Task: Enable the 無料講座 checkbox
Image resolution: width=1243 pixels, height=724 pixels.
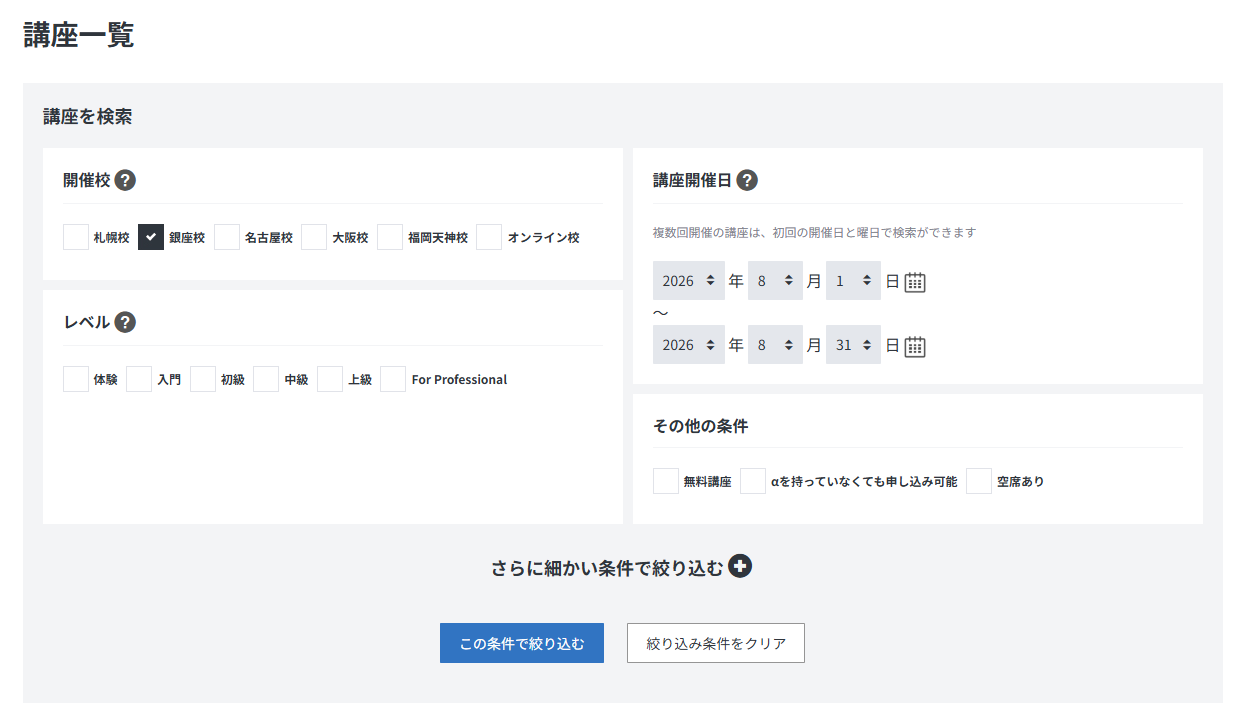Action: (666, 481)
